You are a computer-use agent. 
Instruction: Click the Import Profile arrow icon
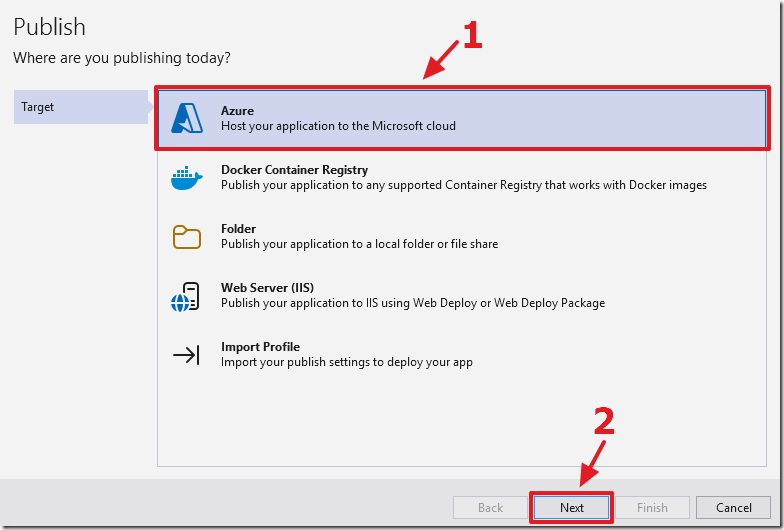pos(187,355)
